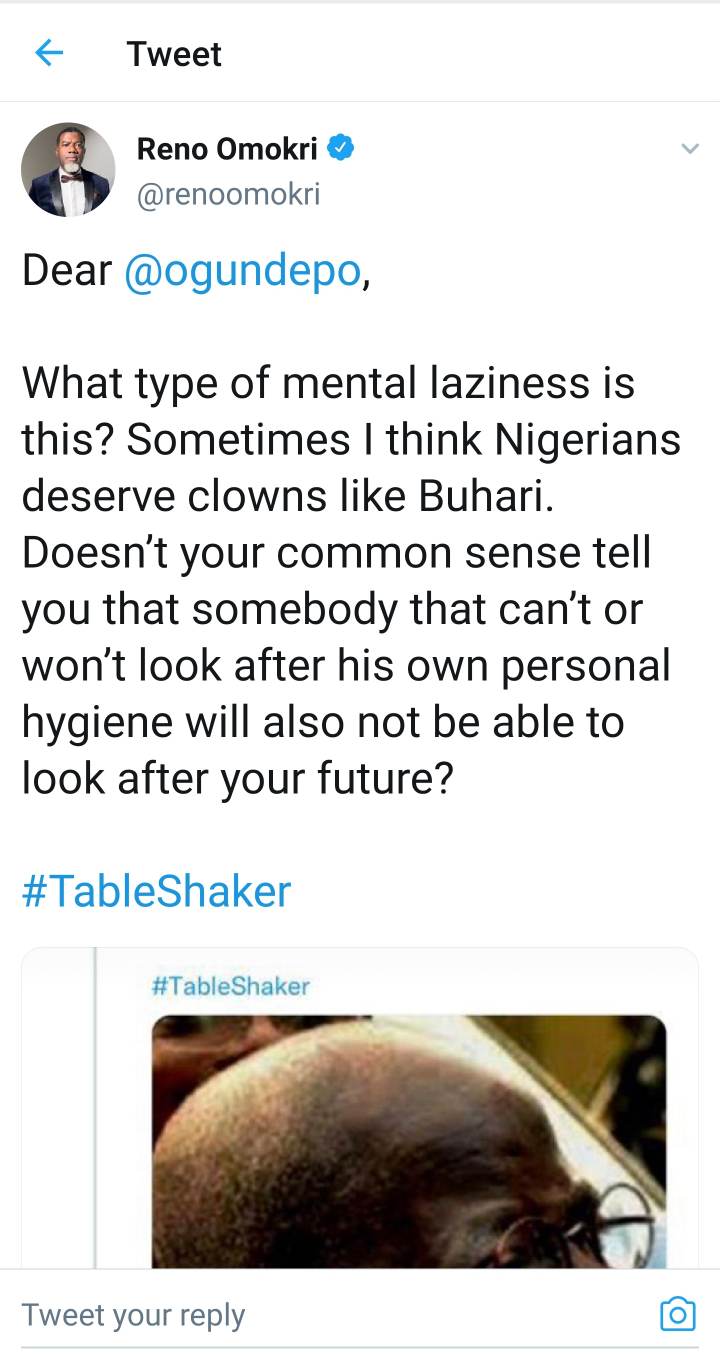Tap the camera icon in reply bar
This screenshot has height=1358, width=720.
[677, 1314]
